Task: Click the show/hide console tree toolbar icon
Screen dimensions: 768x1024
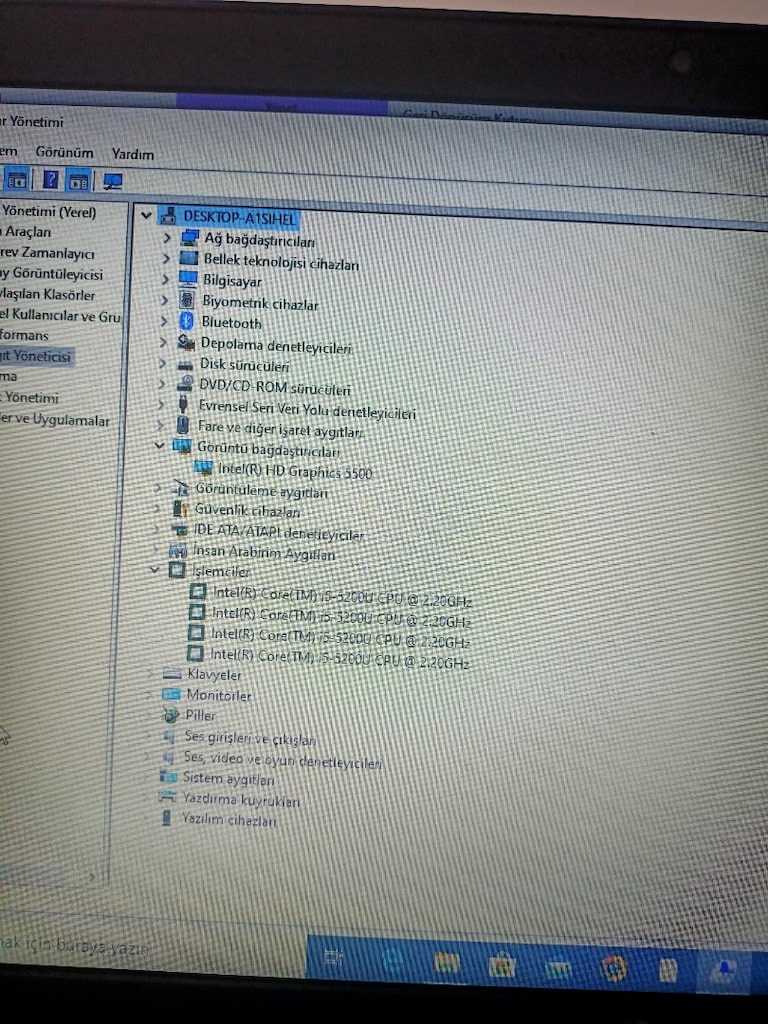Action: click(x=17, y=179)
